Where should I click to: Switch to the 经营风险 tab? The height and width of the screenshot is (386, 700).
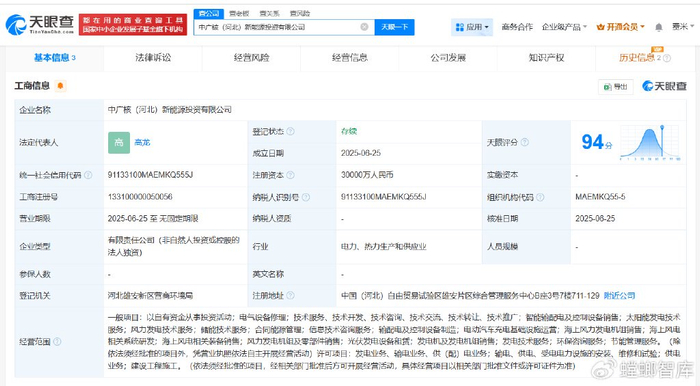click(251, 58)
